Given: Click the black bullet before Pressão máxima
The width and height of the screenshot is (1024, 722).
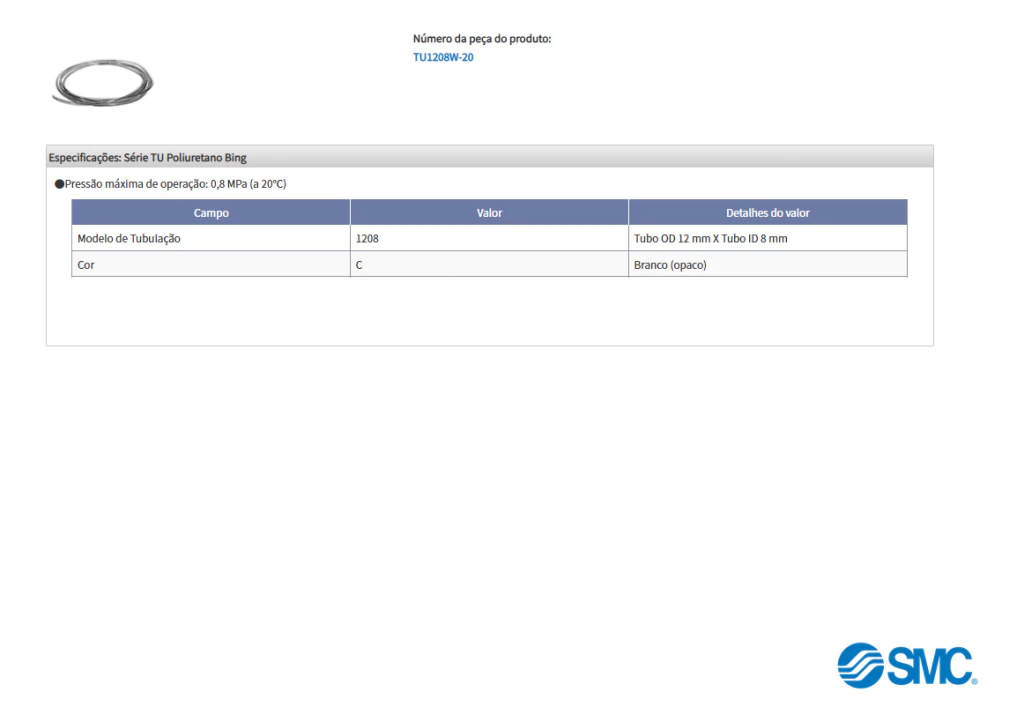Looking at the screenshot, I should [x=59, y=184].
